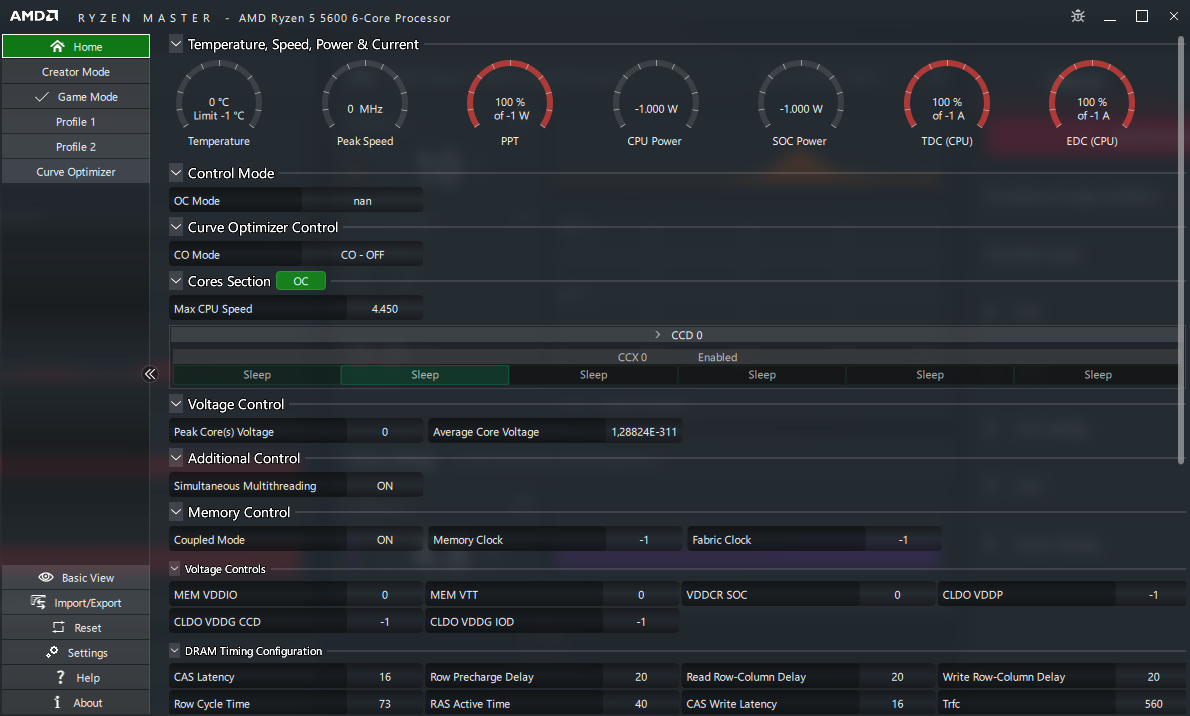Click the Memory Clock value field
Image resolution: width=1190 pixels, height=716 pixels.
[644, 540]
